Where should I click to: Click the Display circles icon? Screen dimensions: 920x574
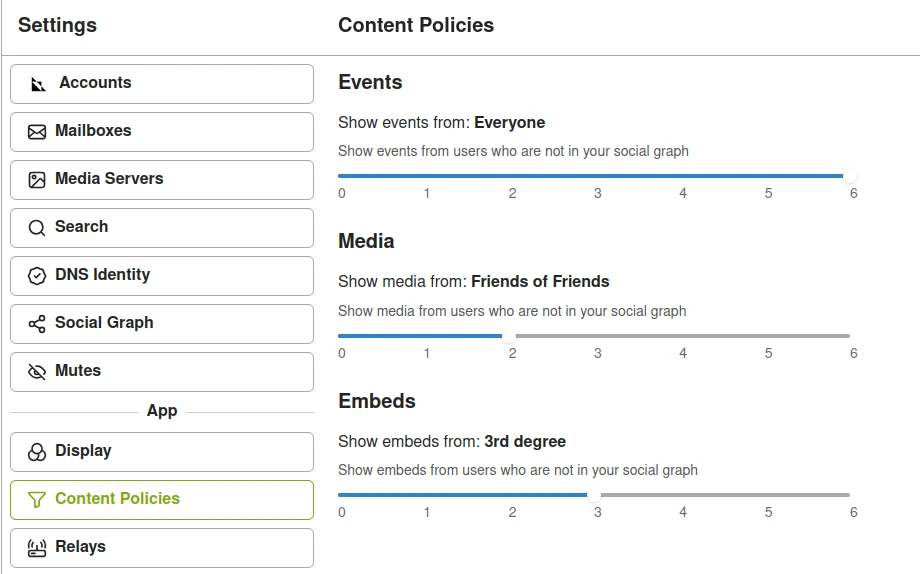(x=37, y=452)
